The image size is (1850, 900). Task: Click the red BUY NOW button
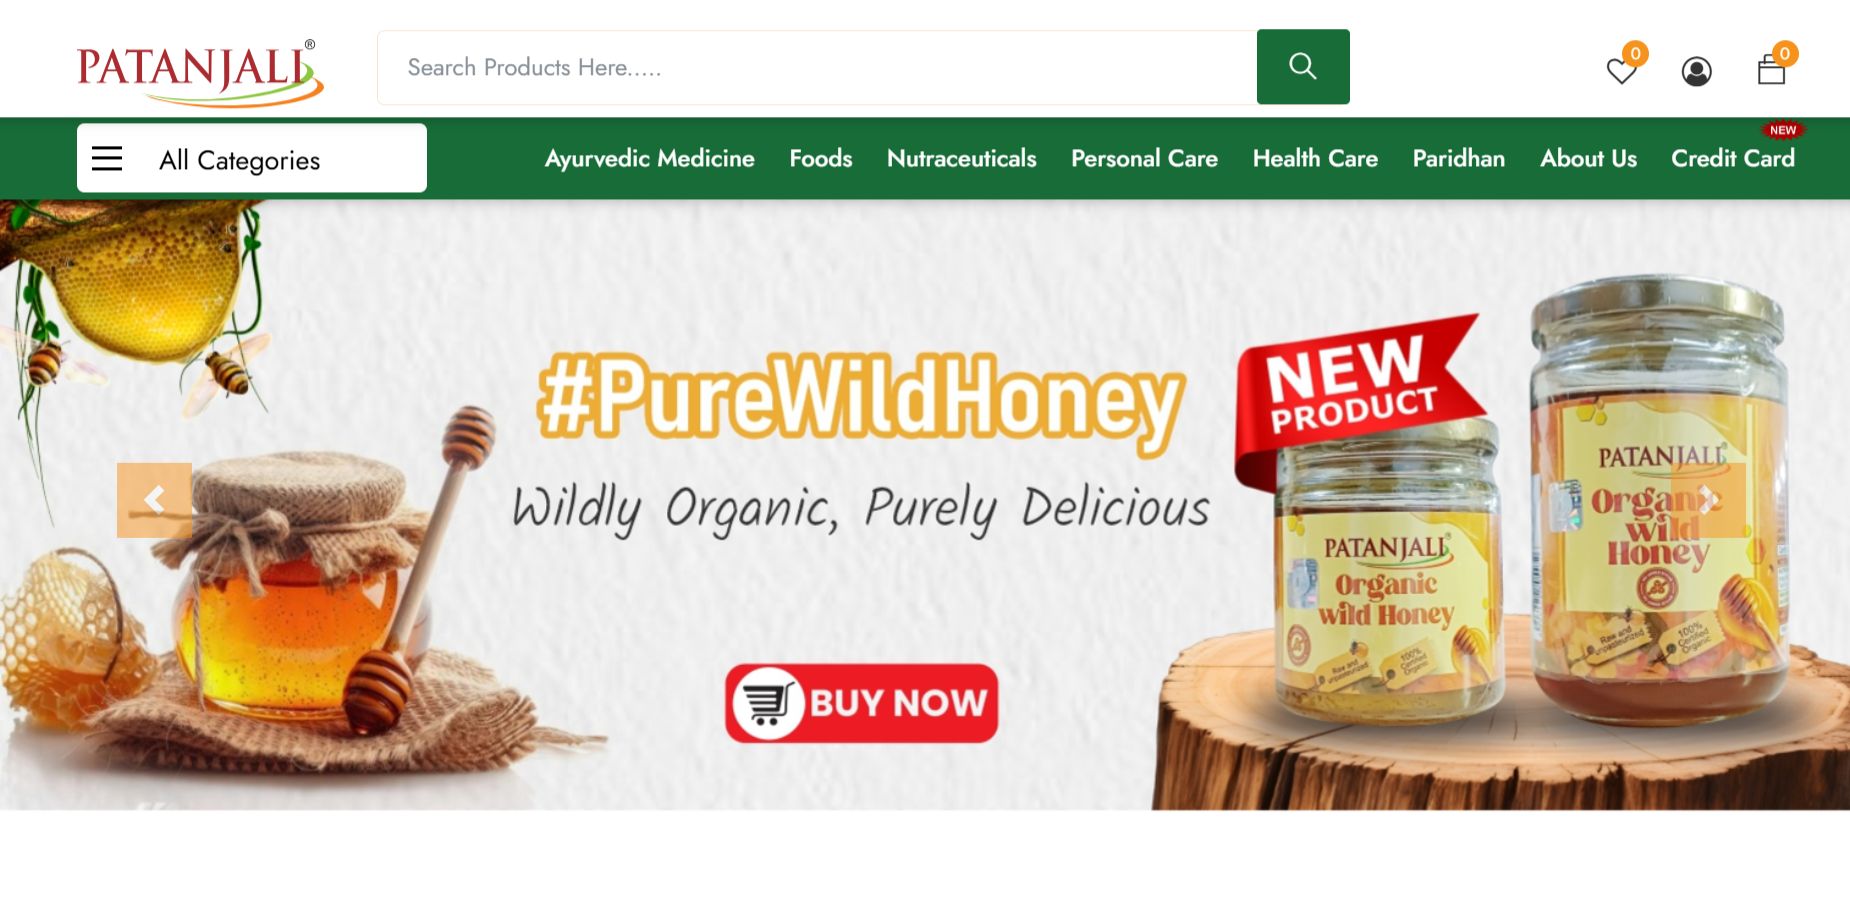[861, 703]
